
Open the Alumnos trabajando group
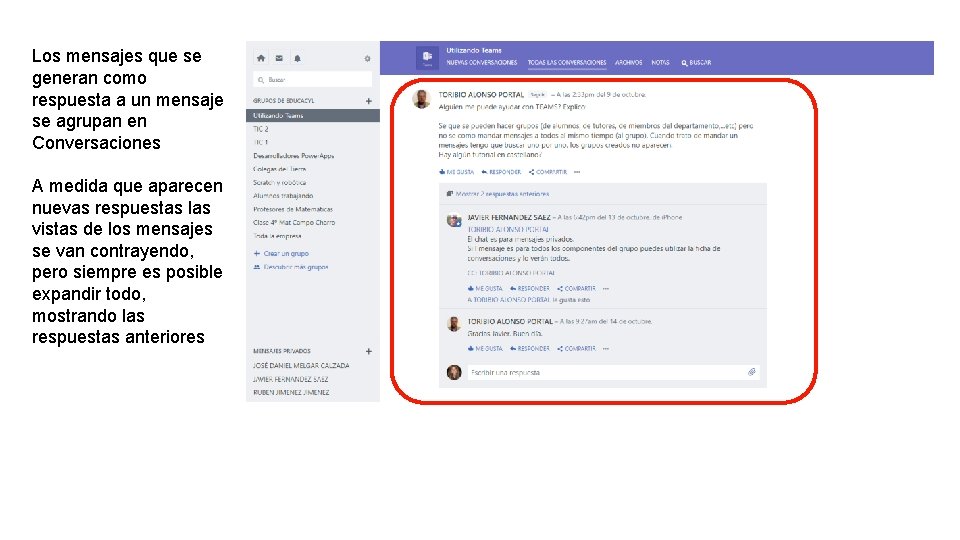(x=283, y=196)
